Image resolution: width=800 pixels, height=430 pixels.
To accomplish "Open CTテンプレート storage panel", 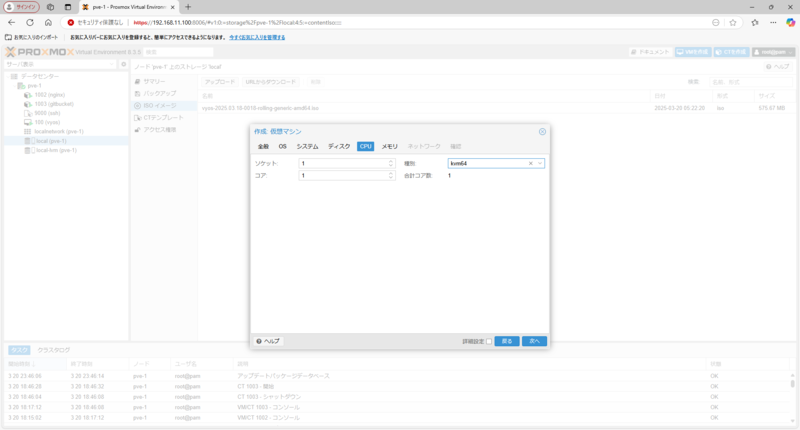I will pyautogui.click(x=164, y=118).
